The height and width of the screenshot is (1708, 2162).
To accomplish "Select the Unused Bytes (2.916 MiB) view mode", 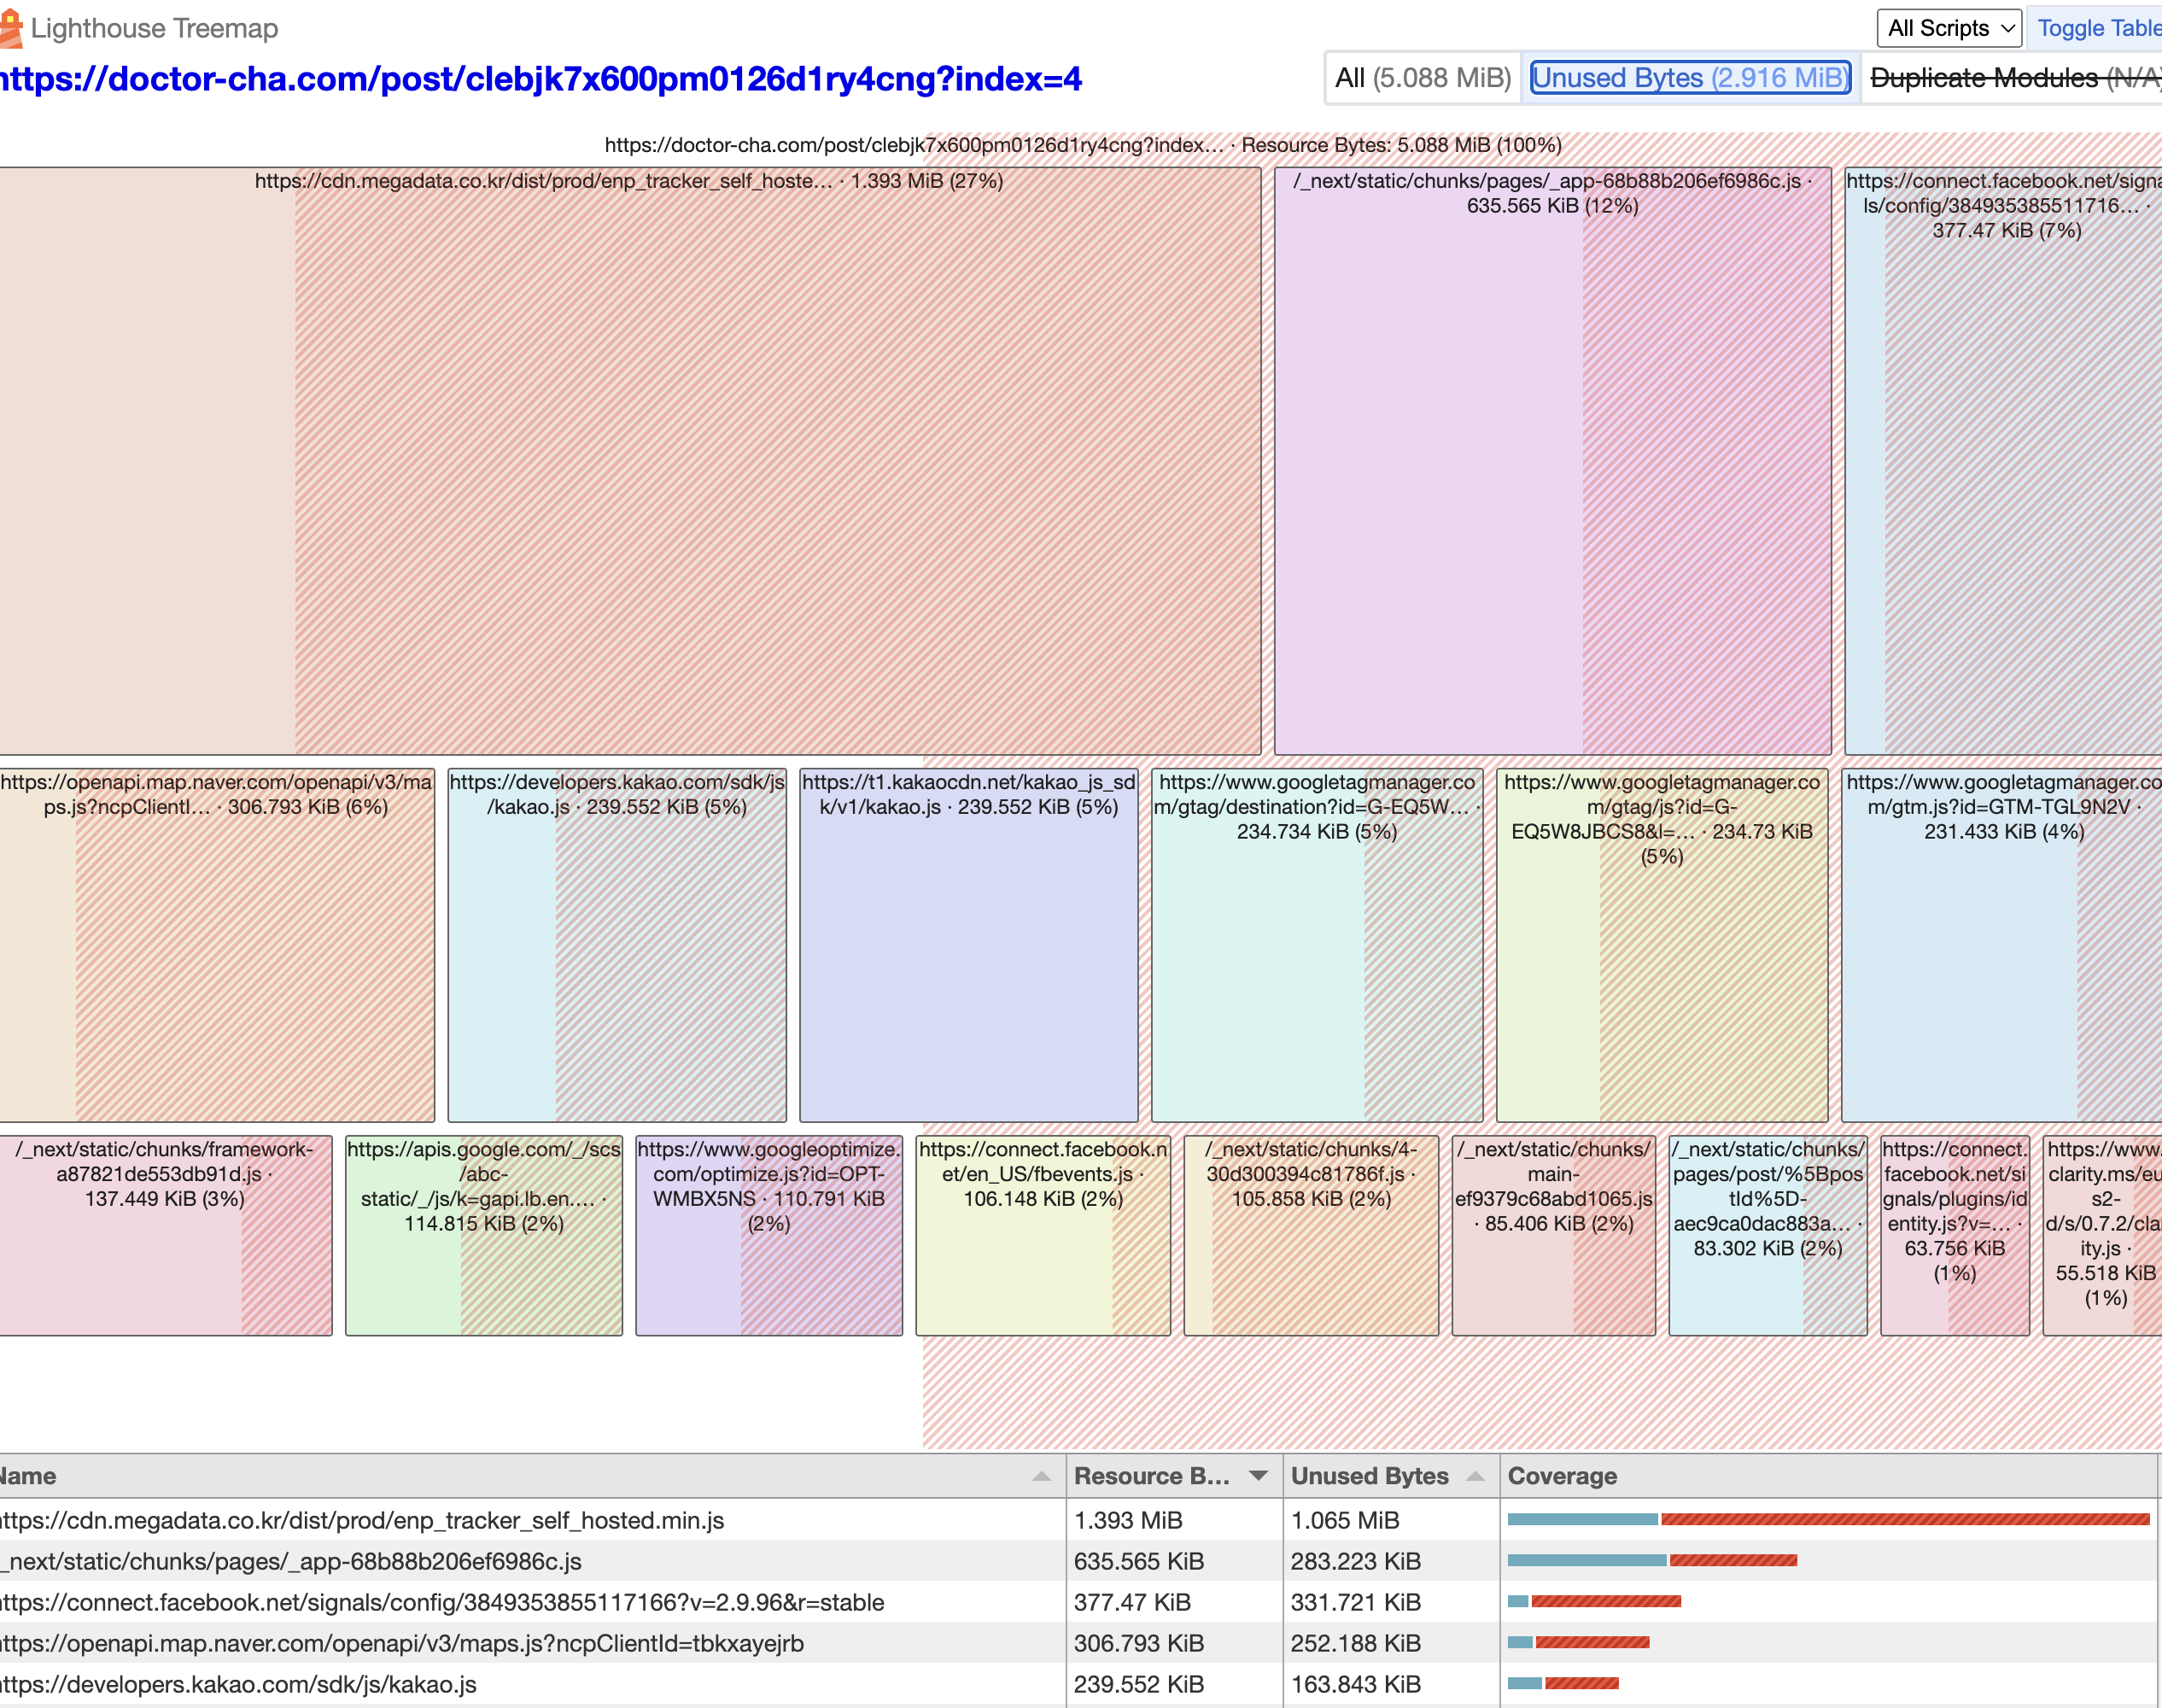I will point(1690,78).
